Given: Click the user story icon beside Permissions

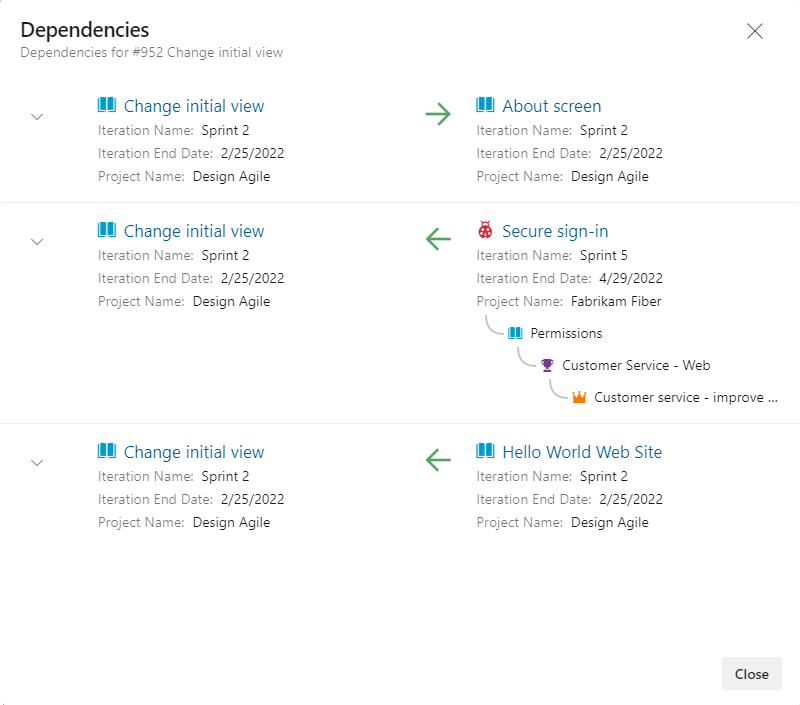Looking at the screenshot, I should [514, 333].
